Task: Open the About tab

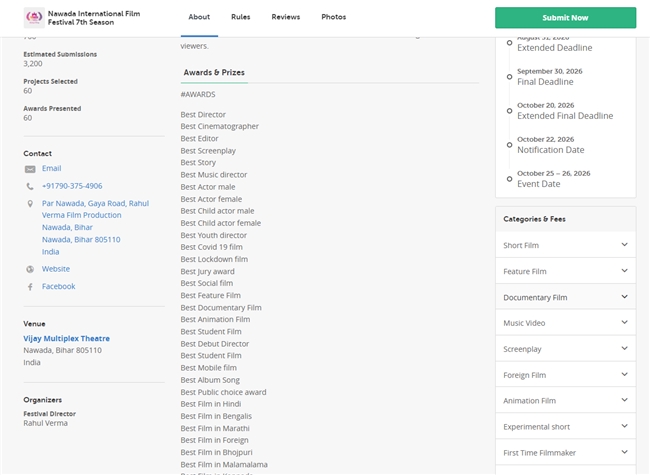Action: [x=199, y=17]
